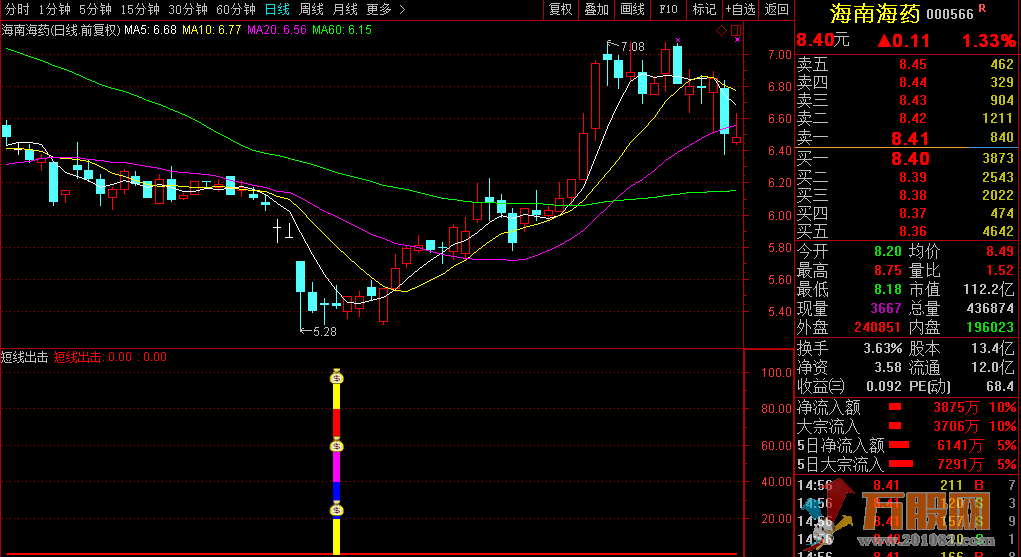Image resolution: width=1021 pixels, height=557 pixels.
Task: Add stock via +自选 button
Action: pyautogui.click(x=741, y=10)
